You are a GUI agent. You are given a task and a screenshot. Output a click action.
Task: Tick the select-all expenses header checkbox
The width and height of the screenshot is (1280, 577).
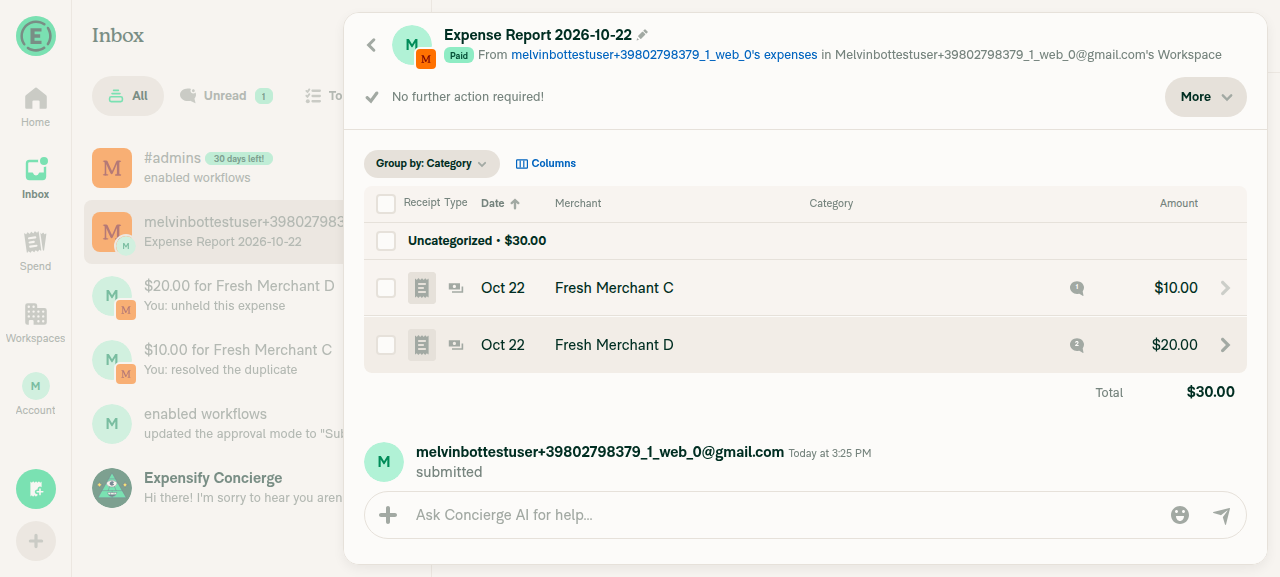click(386, 204)
